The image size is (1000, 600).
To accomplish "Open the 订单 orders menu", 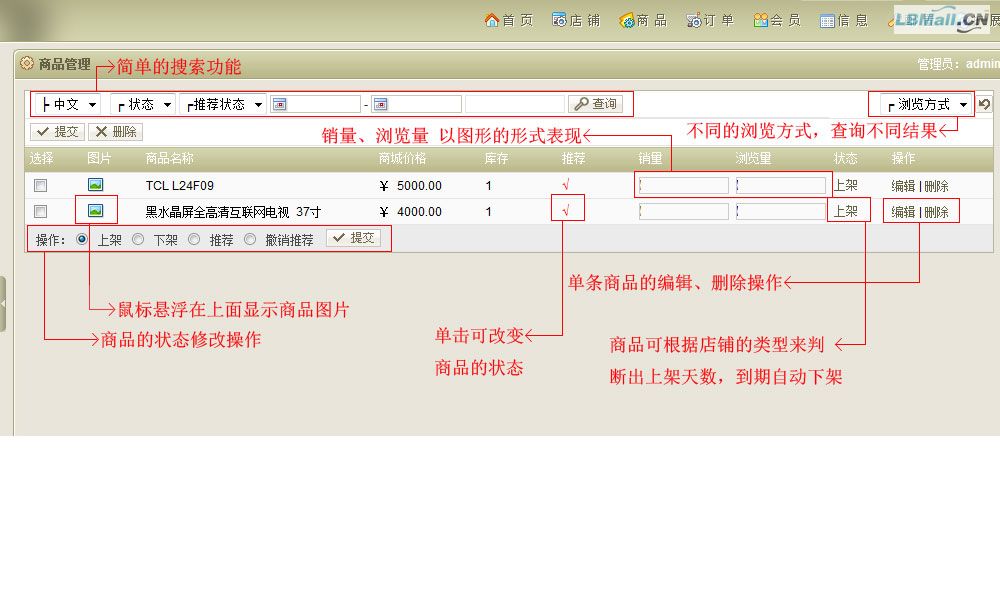I will coord(710,20).
